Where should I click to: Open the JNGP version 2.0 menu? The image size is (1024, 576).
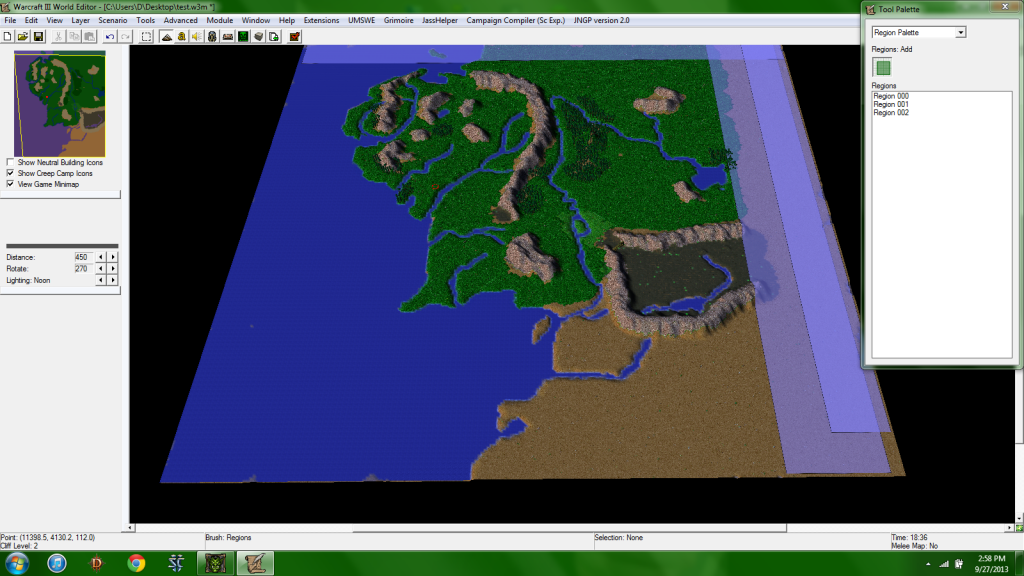pos(601,20)
